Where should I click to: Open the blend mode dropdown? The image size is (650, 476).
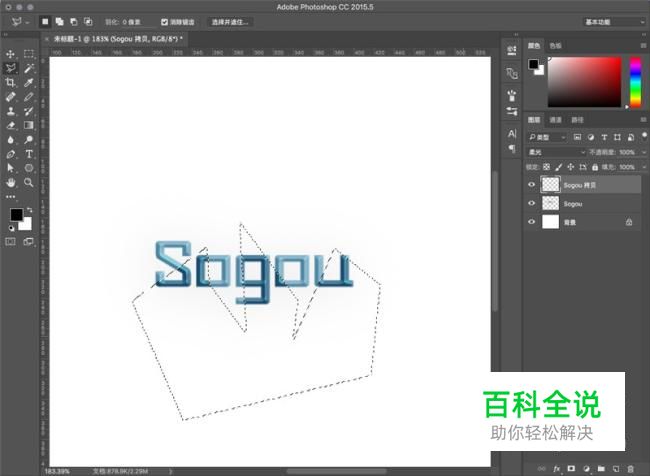click(556, 152)
